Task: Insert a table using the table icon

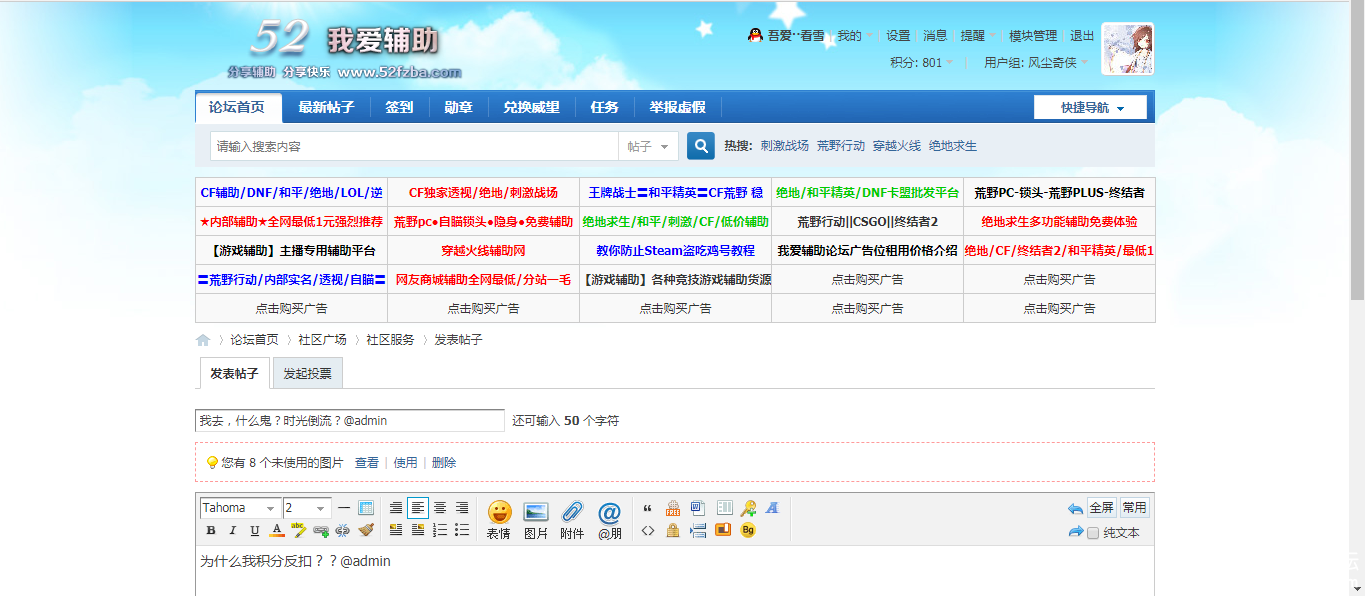Action: pyautogui.click(x=366, y=508)
